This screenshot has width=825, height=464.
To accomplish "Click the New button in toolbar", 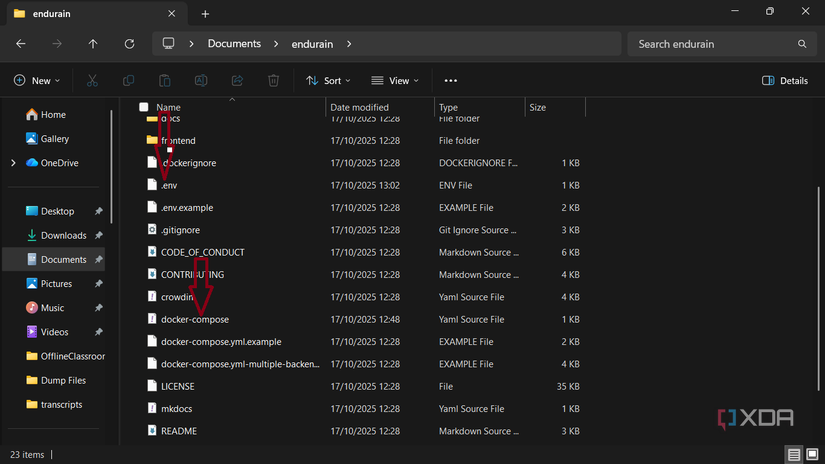I will pyautogui.click(x=36, y=80).
